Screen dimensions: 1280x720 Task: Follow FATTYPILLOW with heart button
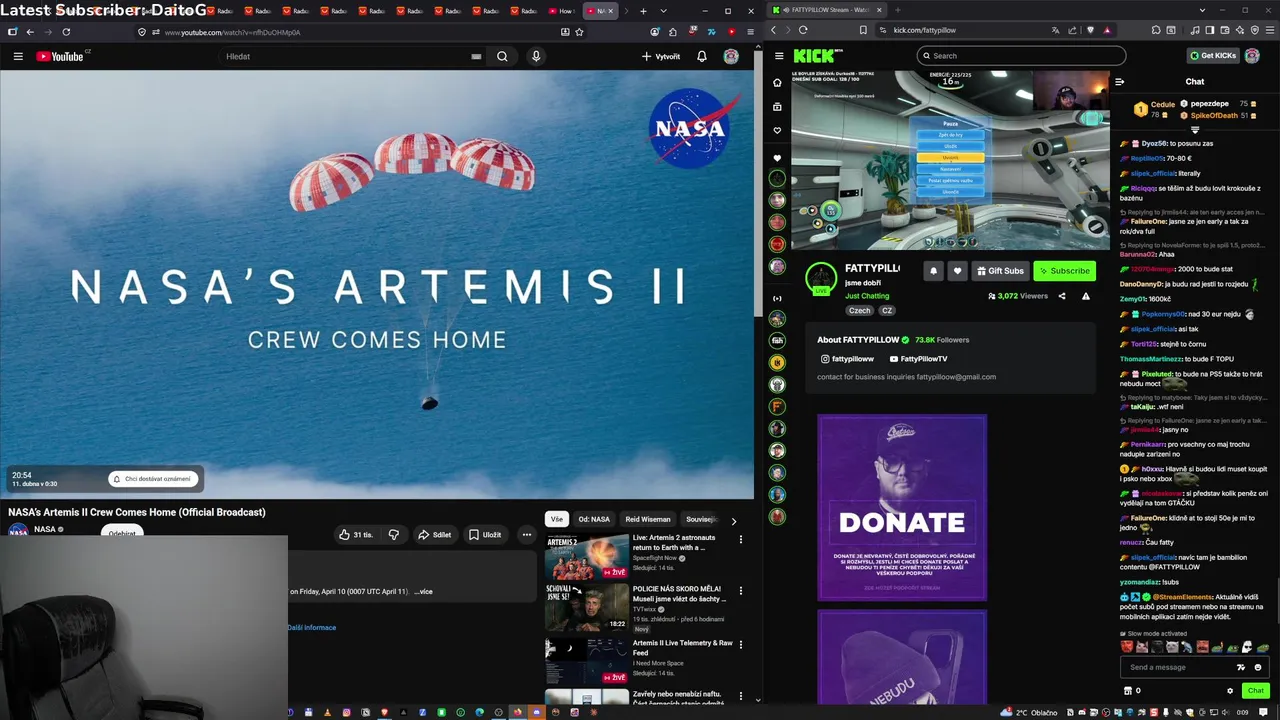tap(957, 271)
